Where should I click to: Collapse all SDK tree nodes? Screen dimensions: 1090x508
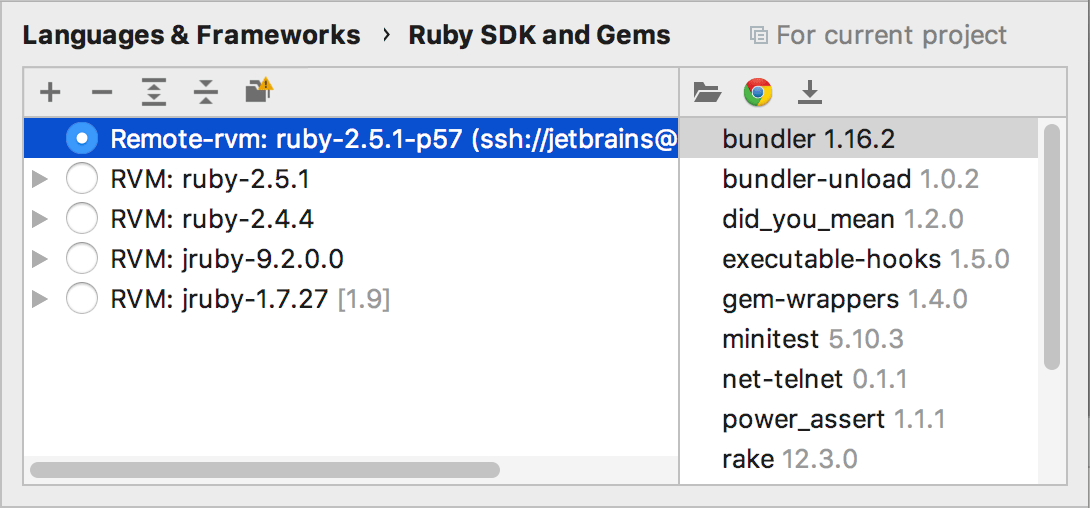pos(206,92)
